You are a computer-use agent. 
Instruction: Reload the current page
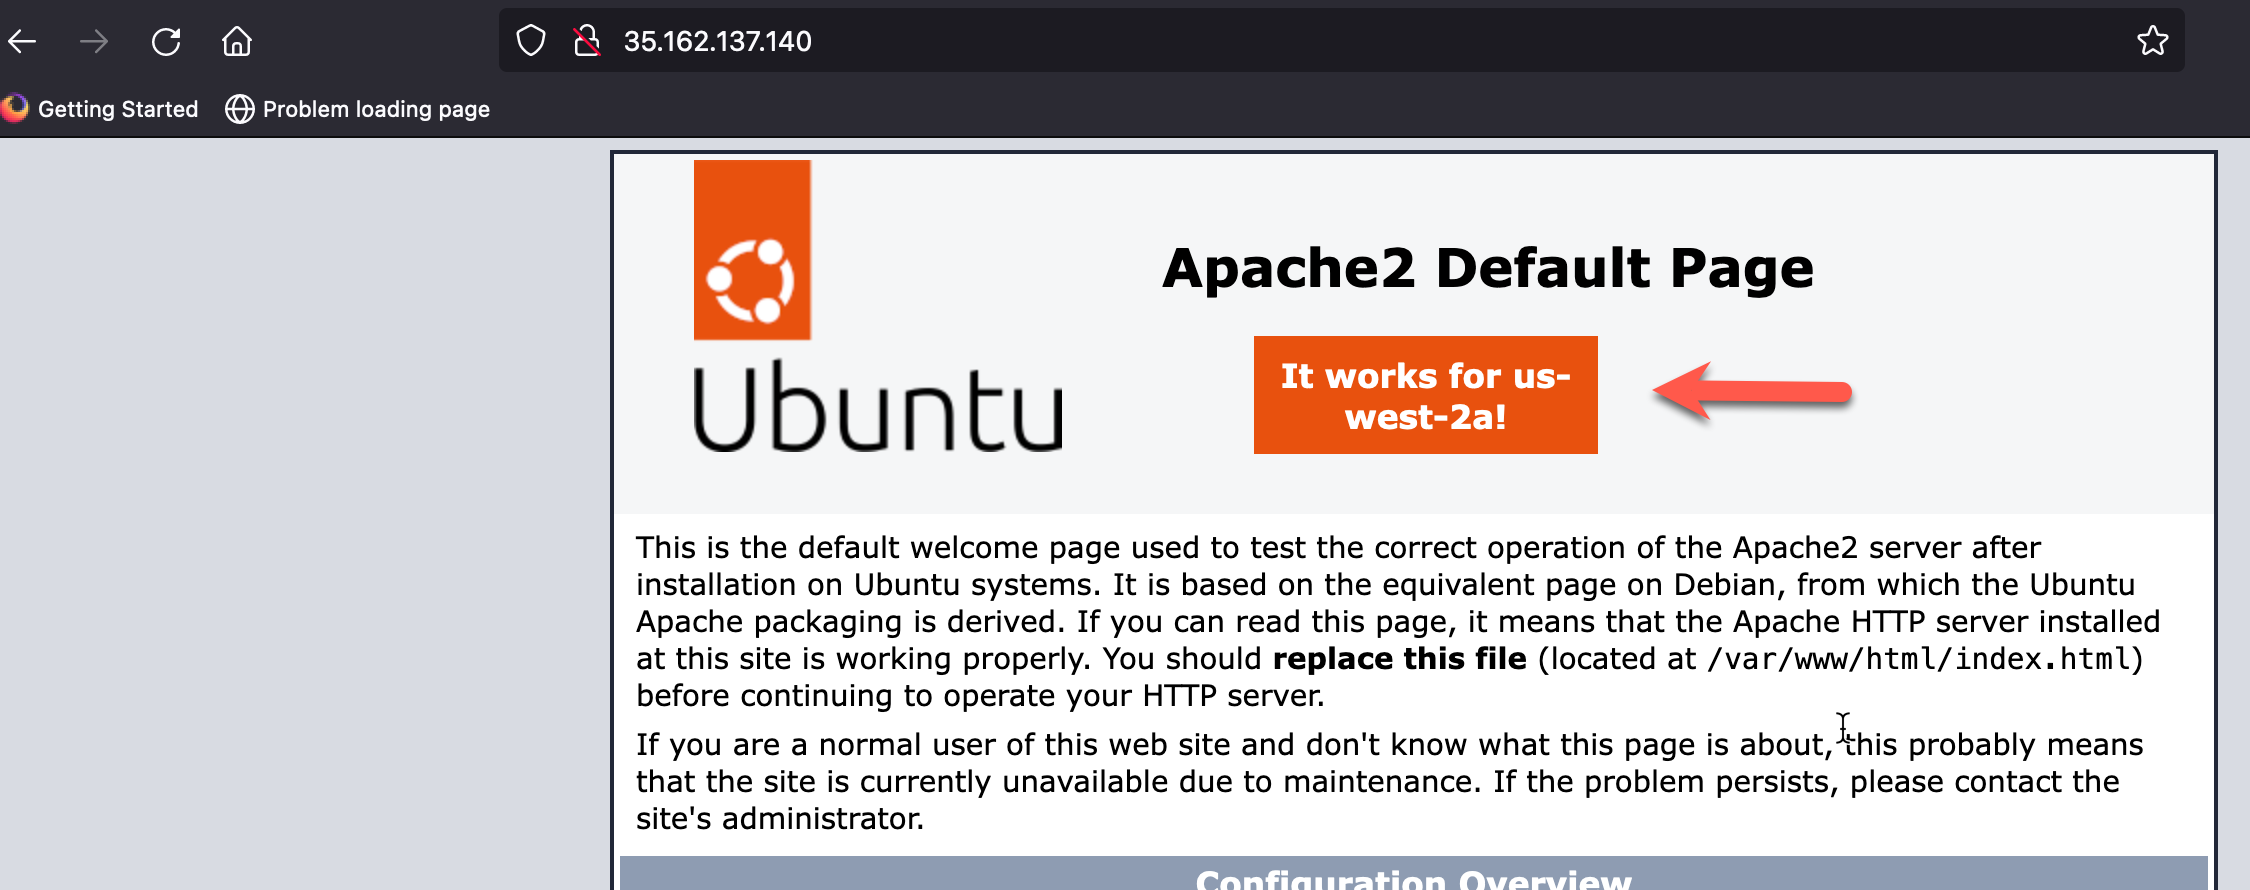(166, 41)
